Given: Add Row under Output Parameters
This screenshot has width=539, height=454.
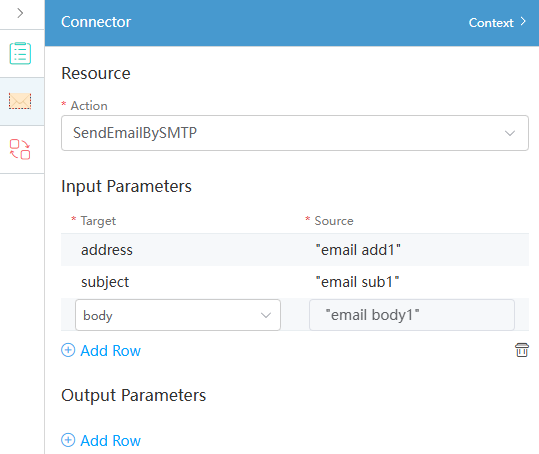Looking at the screenshot, I should click(101, 440).
